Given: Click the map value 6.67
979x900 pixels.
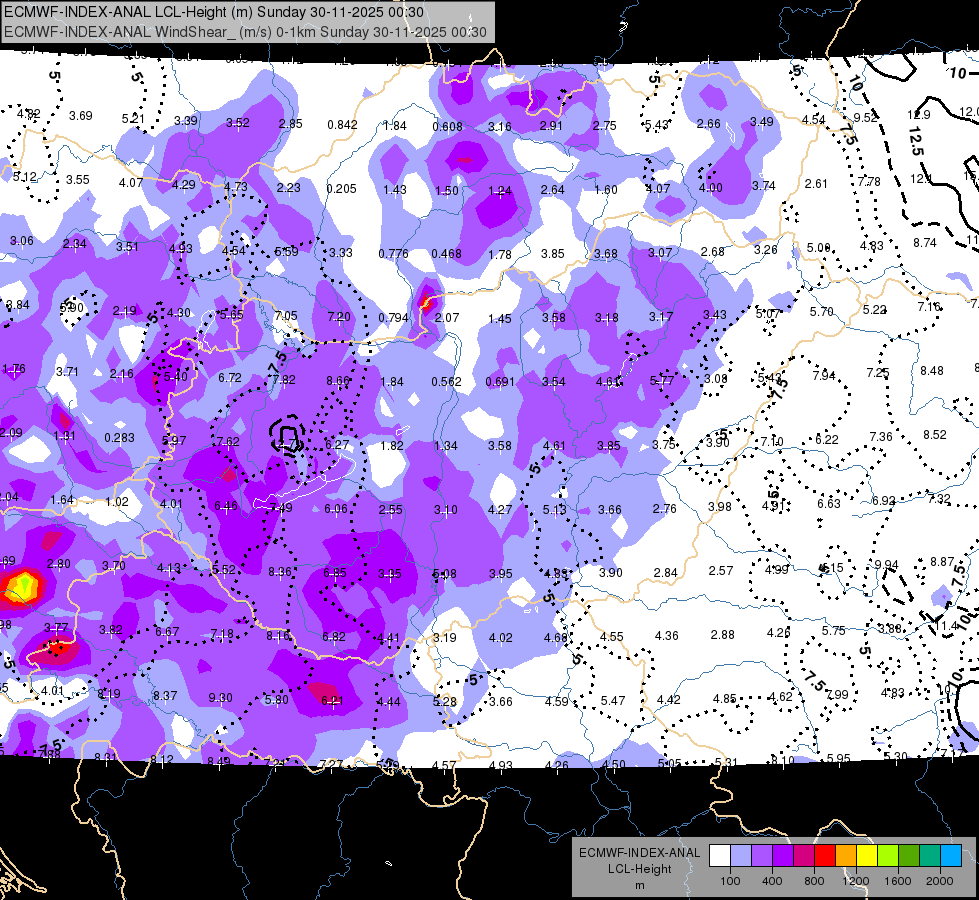Looking at the screenshot, I should click(x=167, y=631).
